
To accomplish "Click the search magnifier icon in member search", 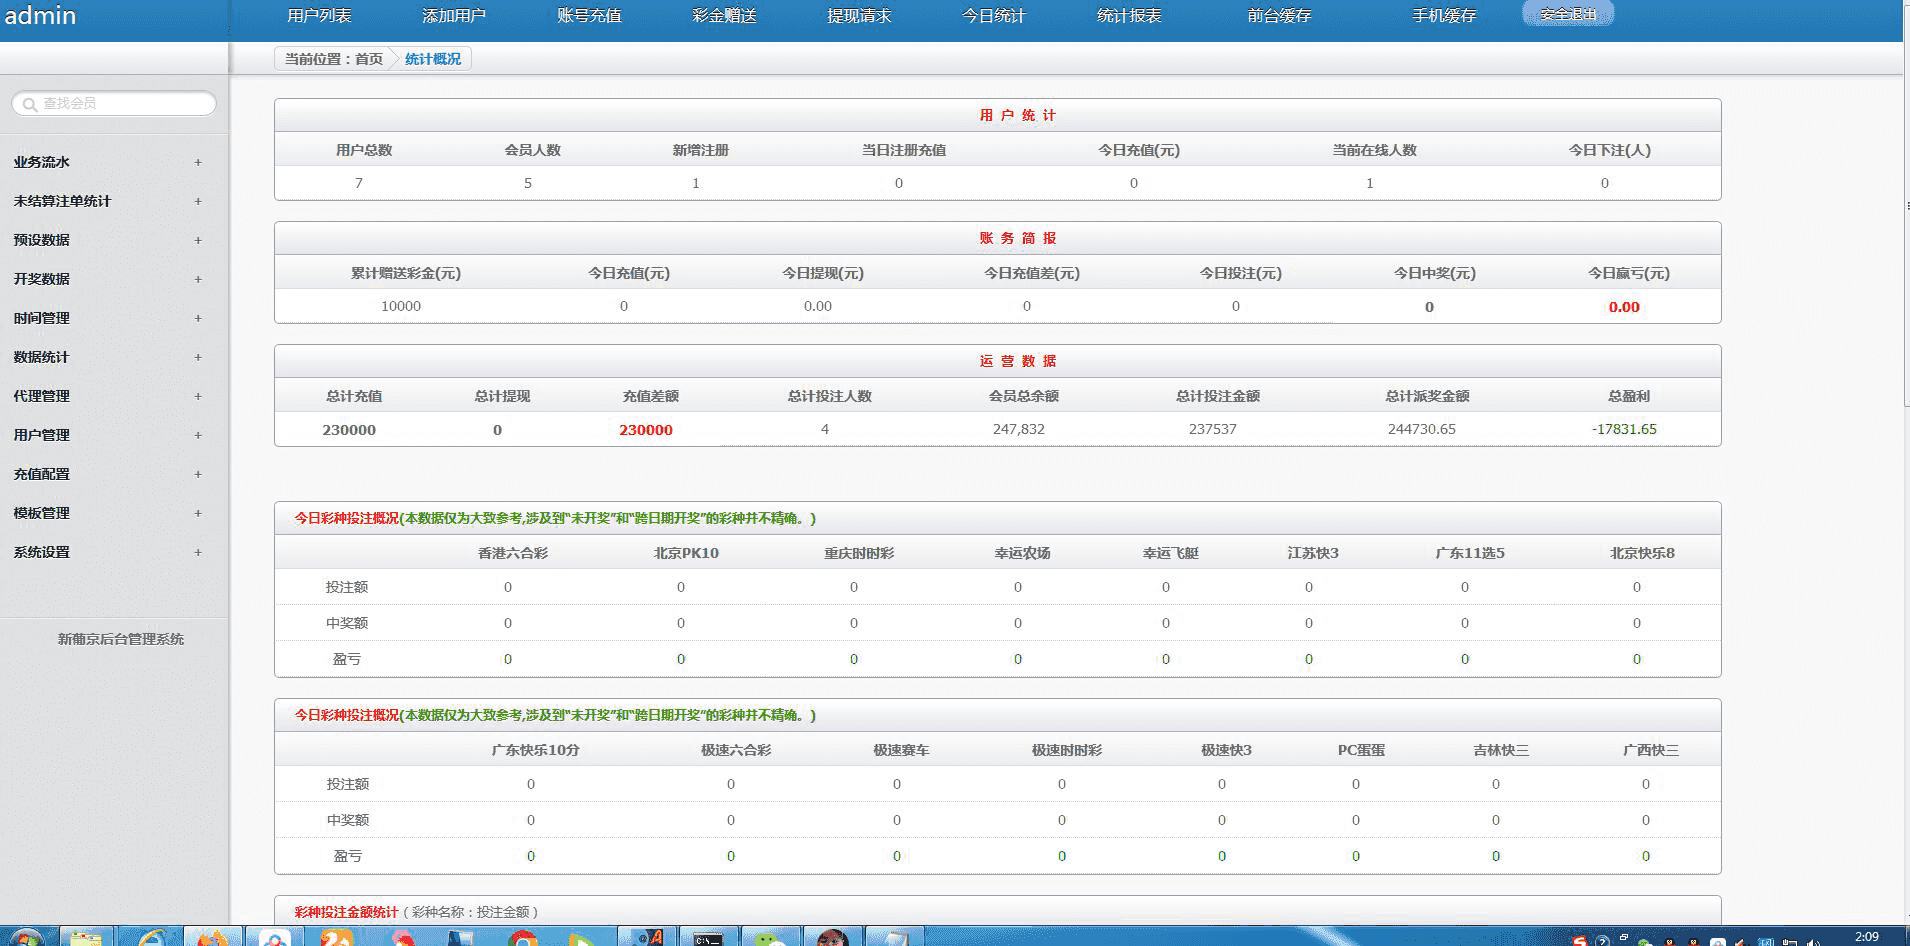I will (x=30, y=104).
